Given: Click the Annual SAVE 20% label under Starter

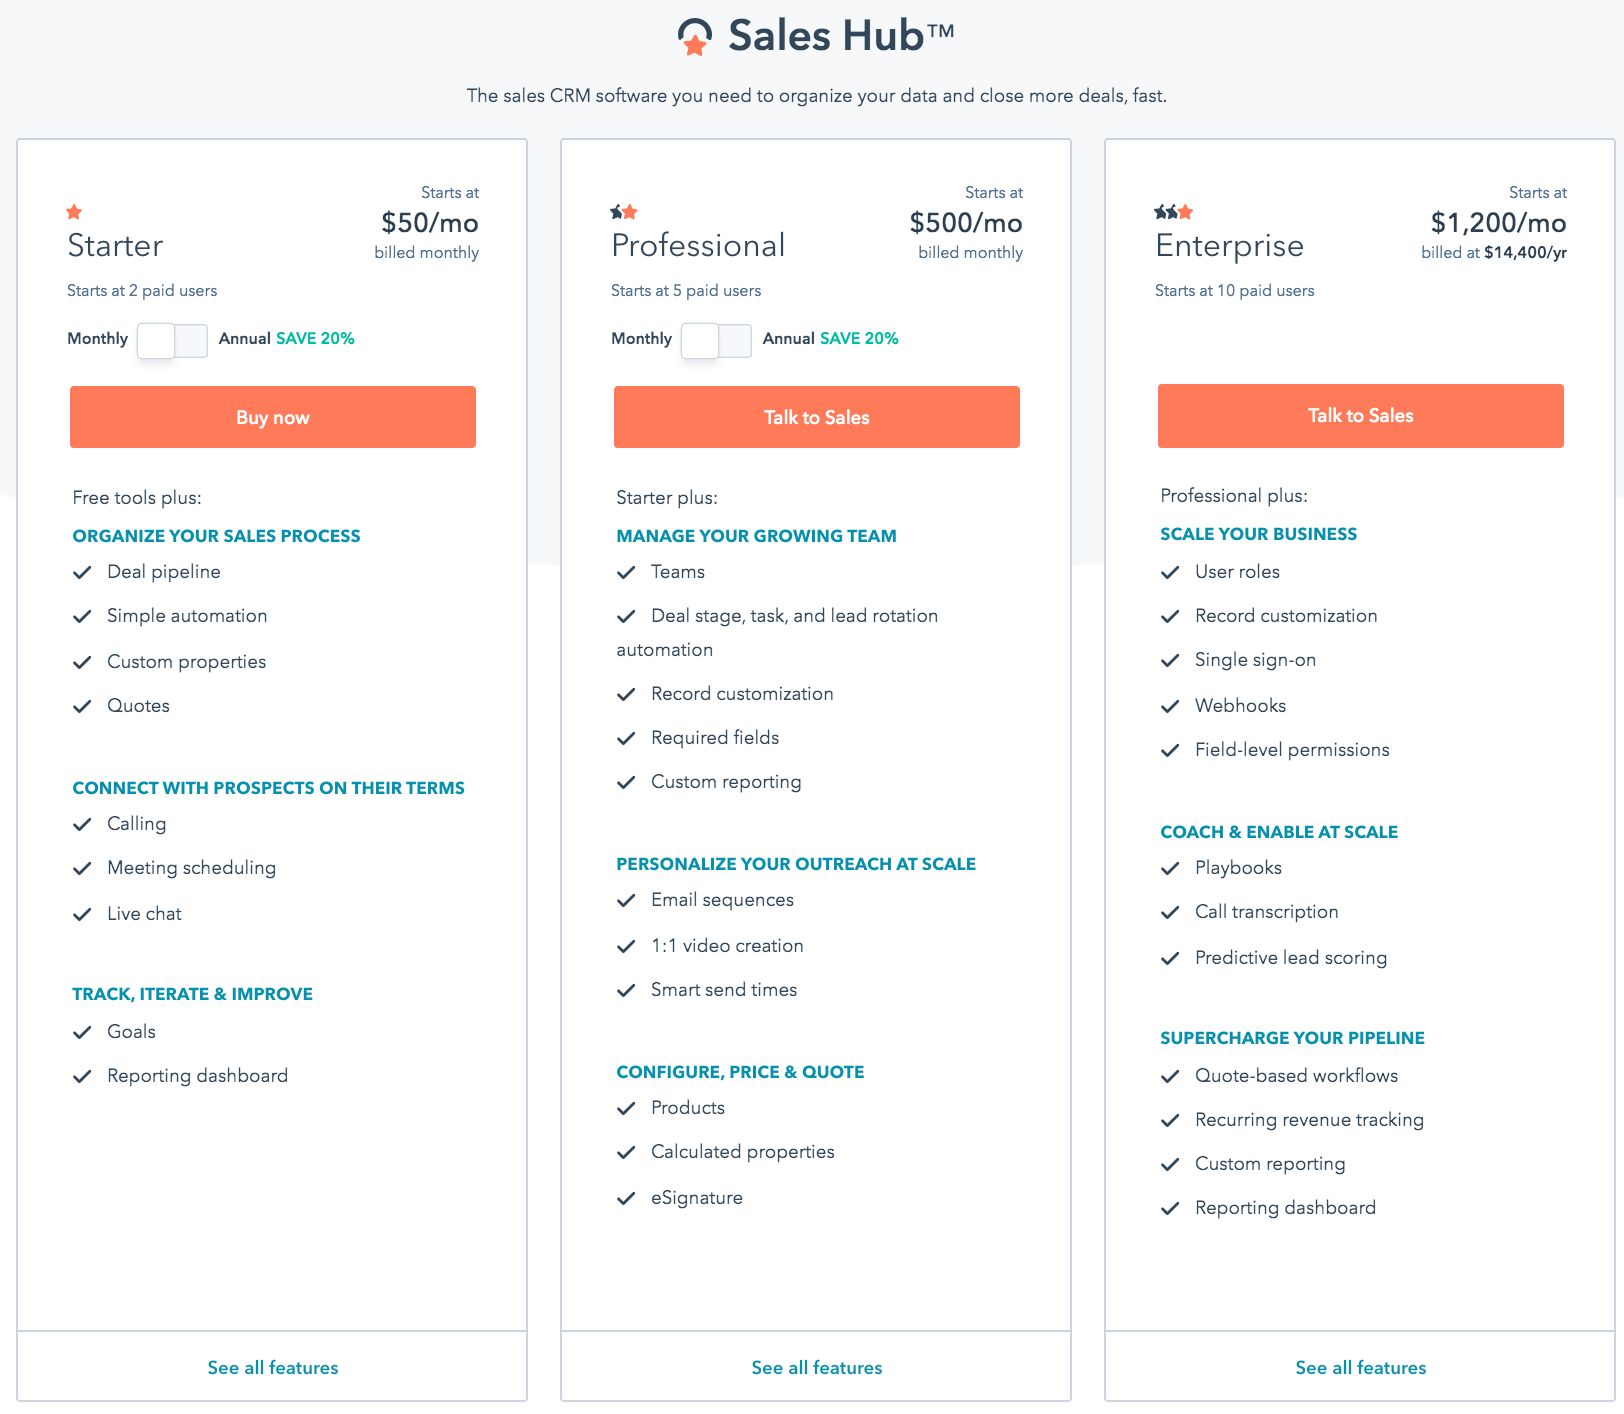Looking at the screenshot, I should point(287,338).
